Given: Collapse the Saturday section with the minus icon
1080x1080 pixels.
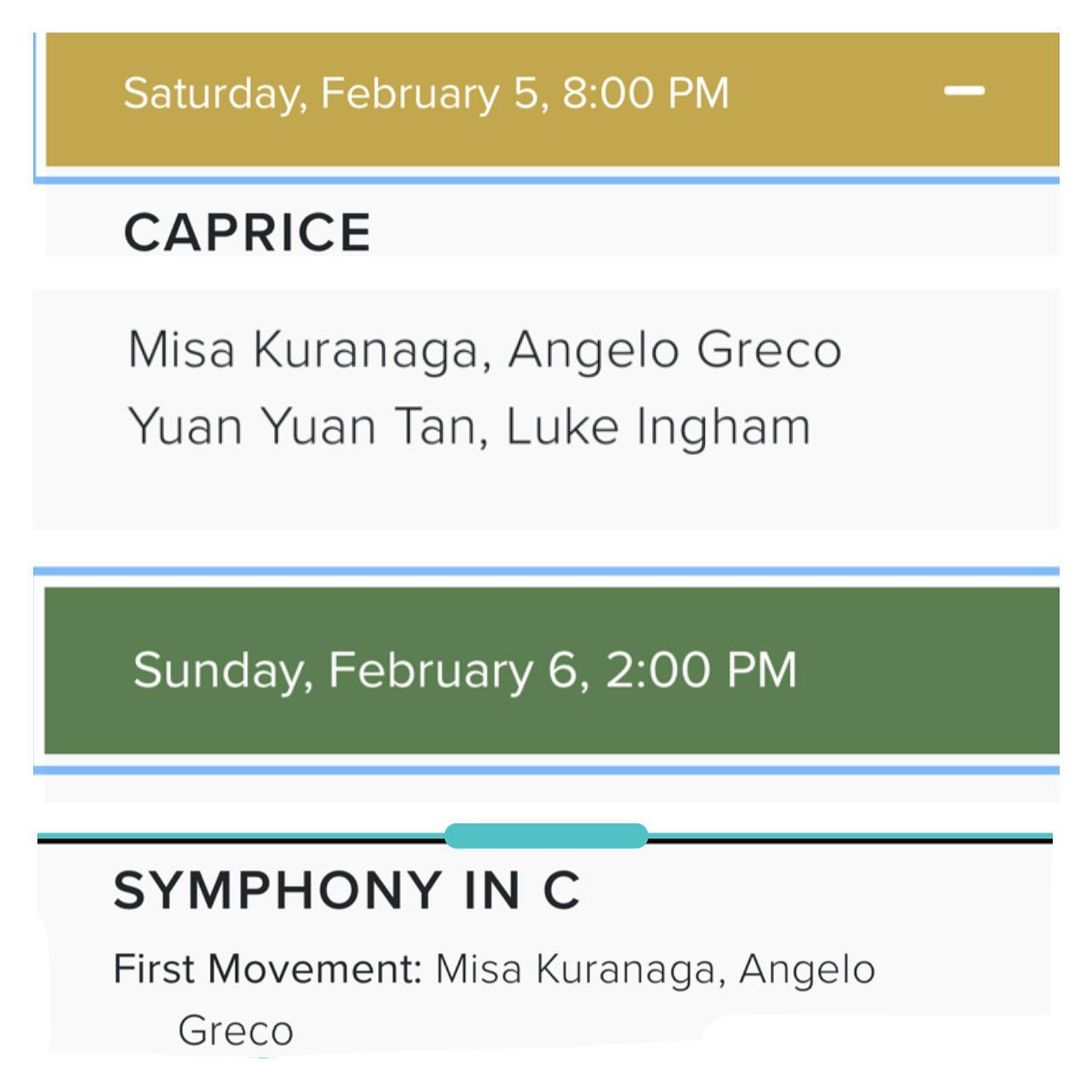Looking at the screenshot, I should (964, 91).
